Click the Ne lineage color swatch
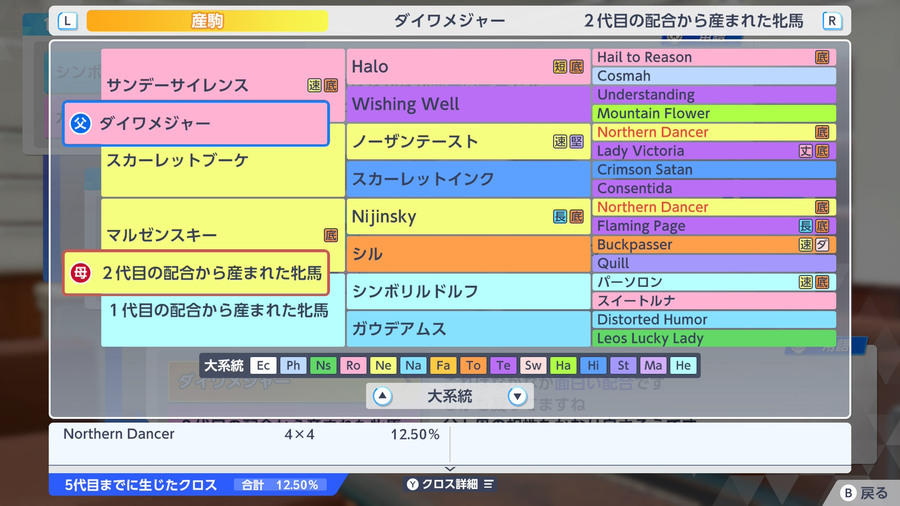Screen dimensions: 900x506 click(x=383, y=365)
